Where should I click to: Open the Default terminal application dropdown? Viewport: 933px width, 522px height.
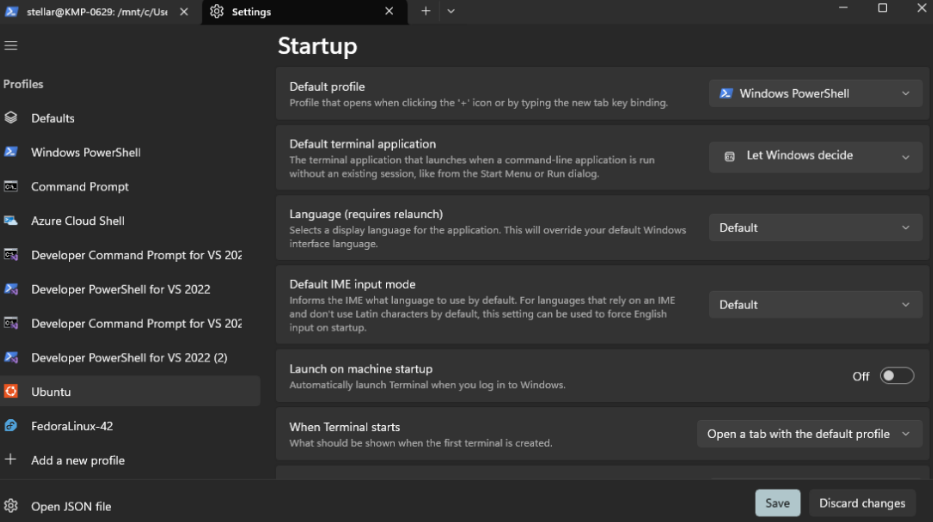(815, 156)
